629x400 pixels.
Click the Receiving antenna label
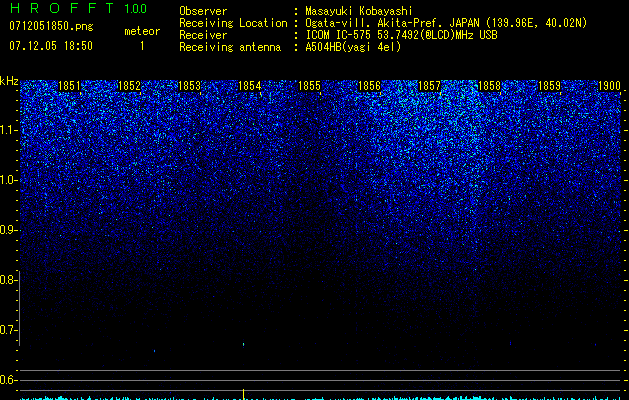[230, 47]
